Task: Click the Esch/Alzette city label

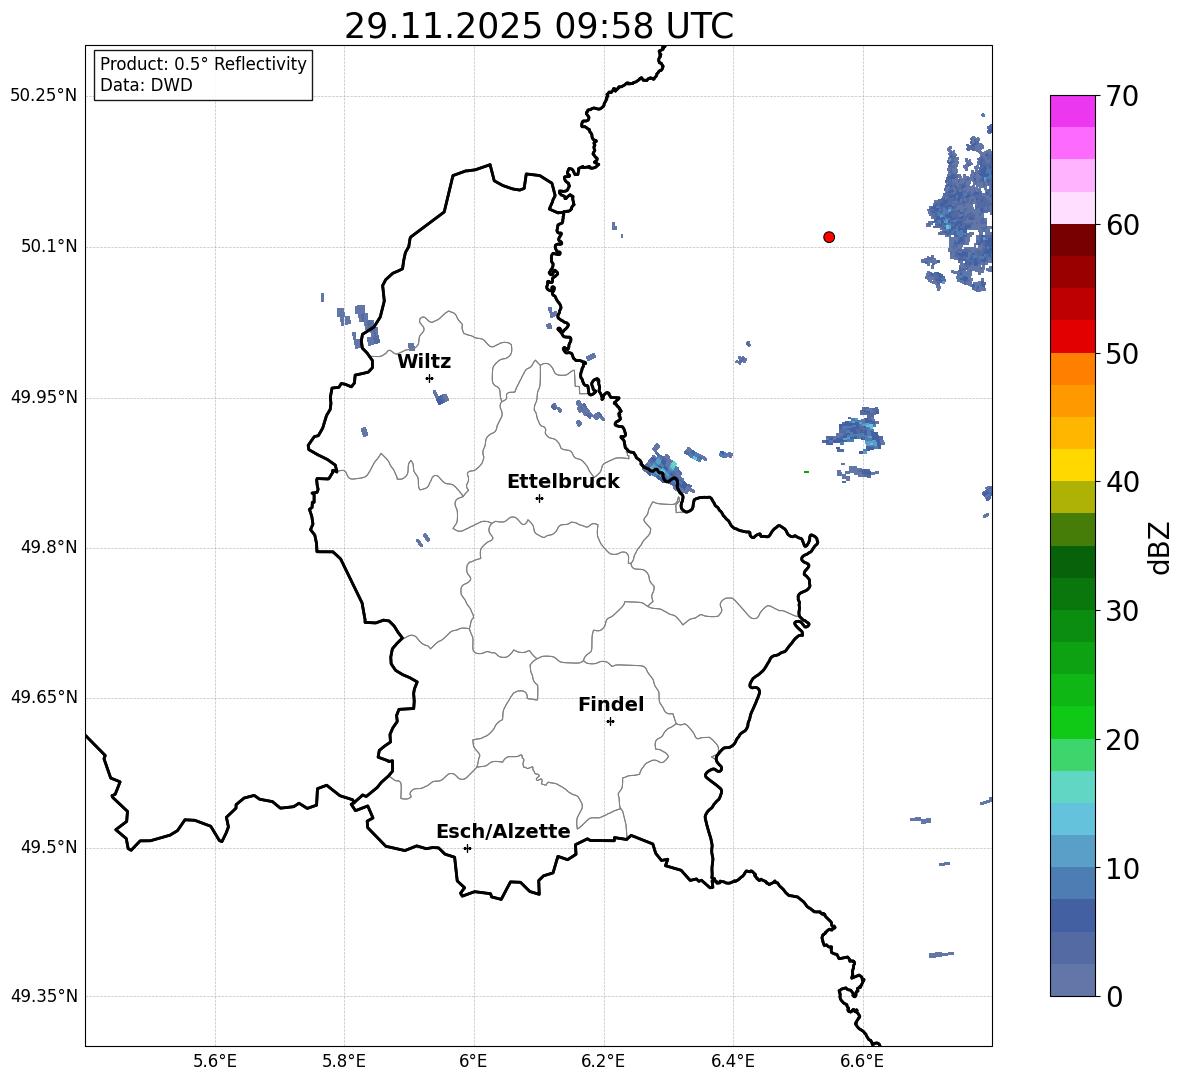Action: tap(504, 831)
